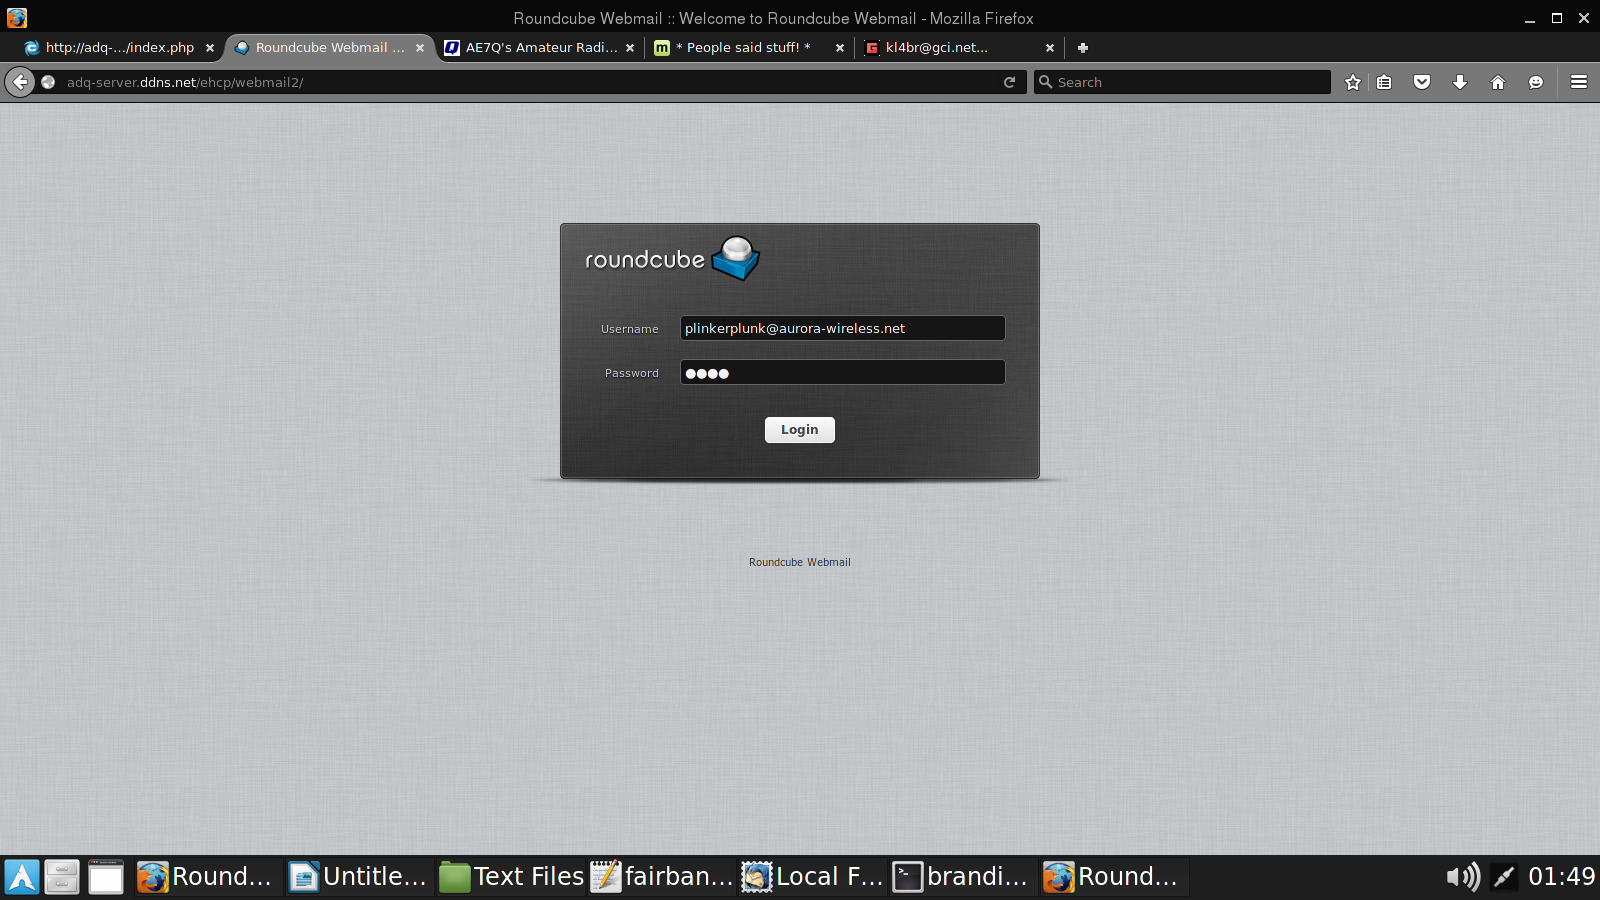Focus the Password input field

pyautogui.click(x=843, y=372)
